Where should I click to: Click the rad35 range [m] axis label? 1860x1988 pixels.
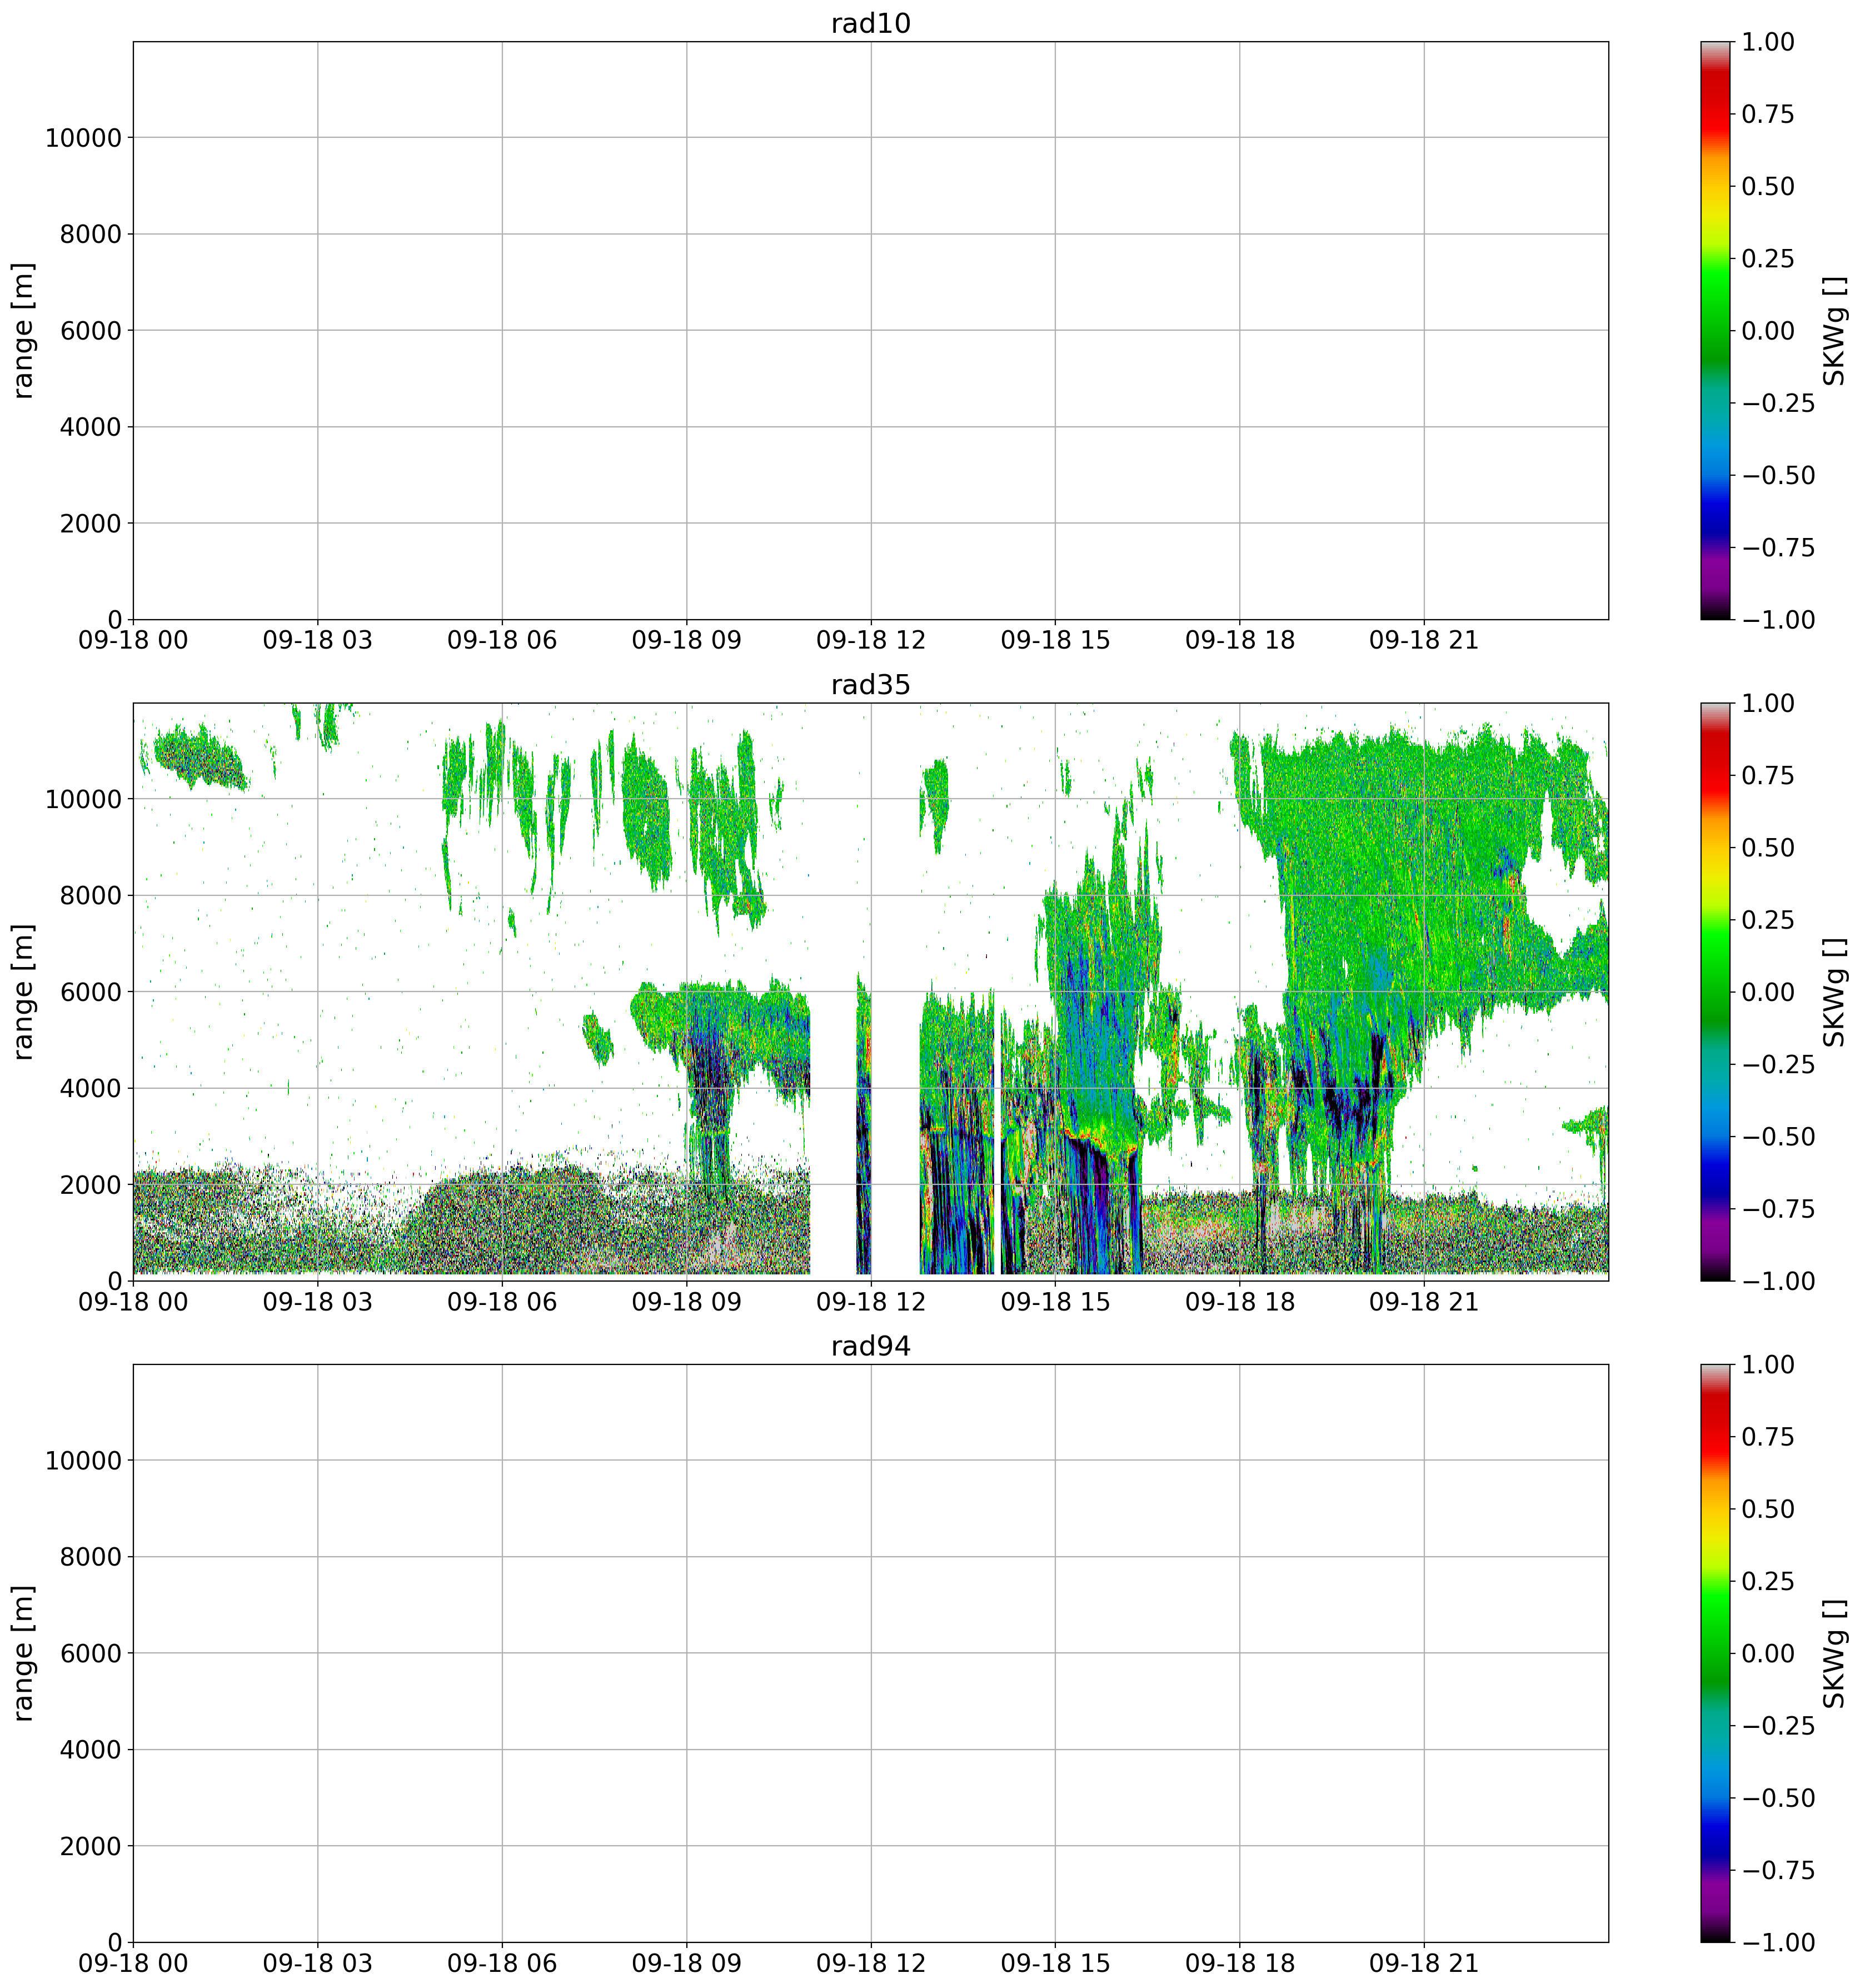[24, 992]
